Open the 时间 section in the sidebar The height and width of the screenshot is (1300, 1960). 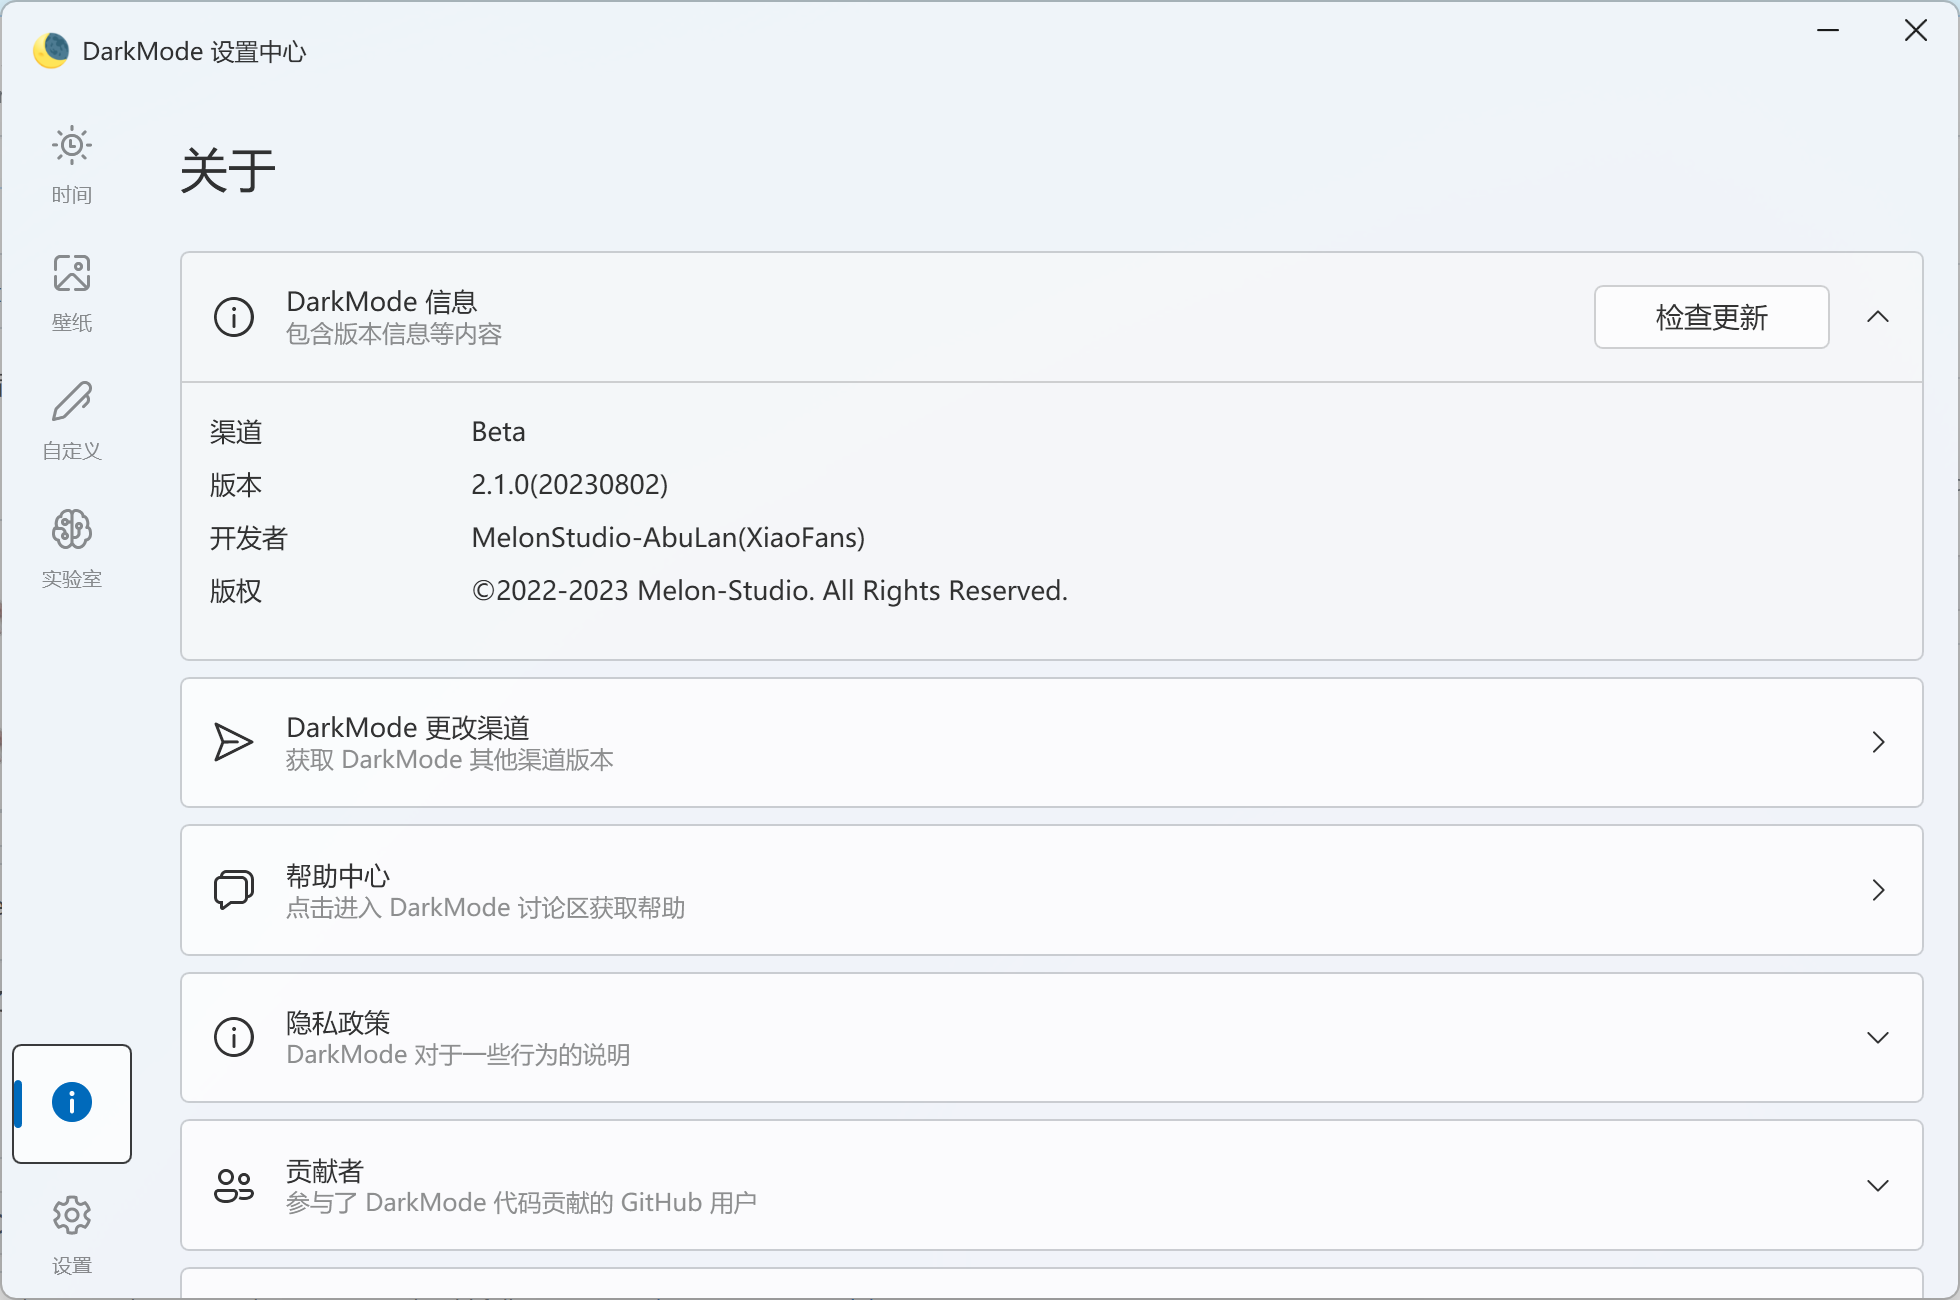pyautogui.click(x=71, y=165)
